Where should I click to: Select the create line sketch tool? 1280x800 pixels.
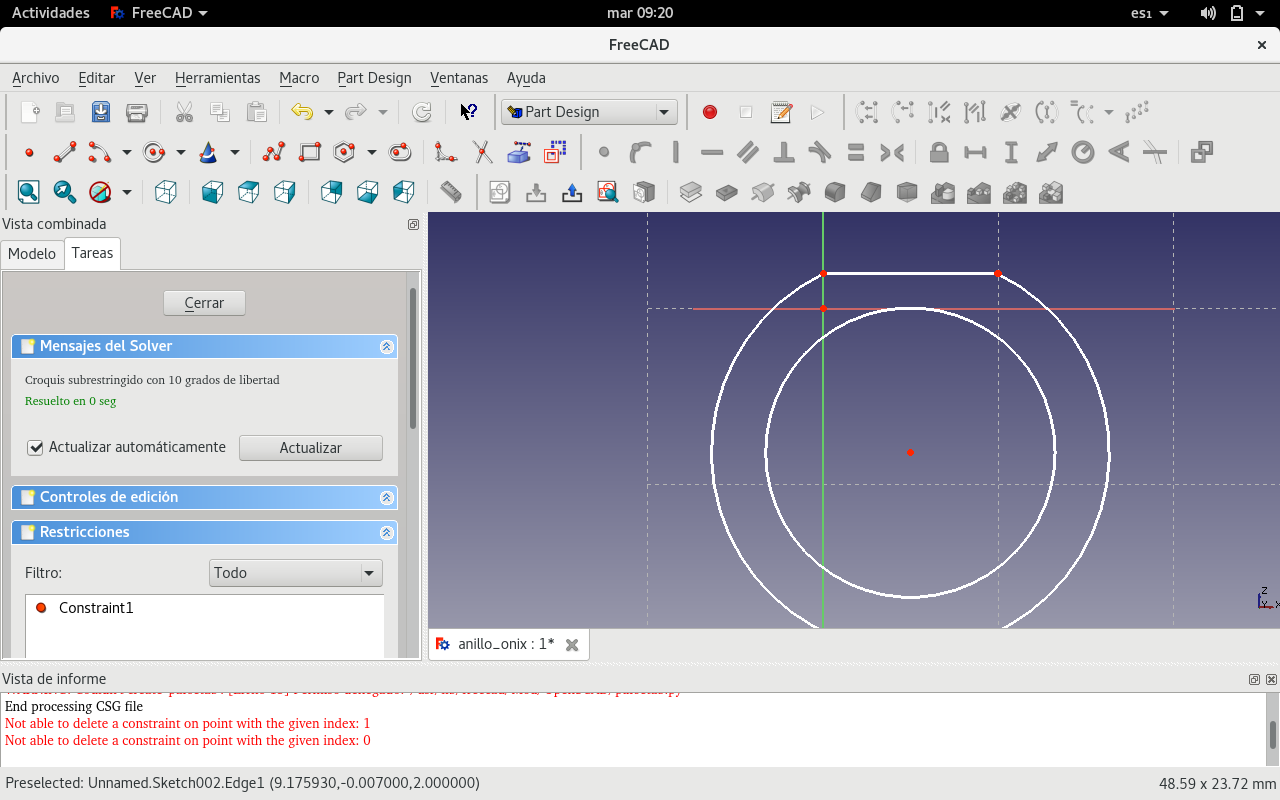pos(65,153)
